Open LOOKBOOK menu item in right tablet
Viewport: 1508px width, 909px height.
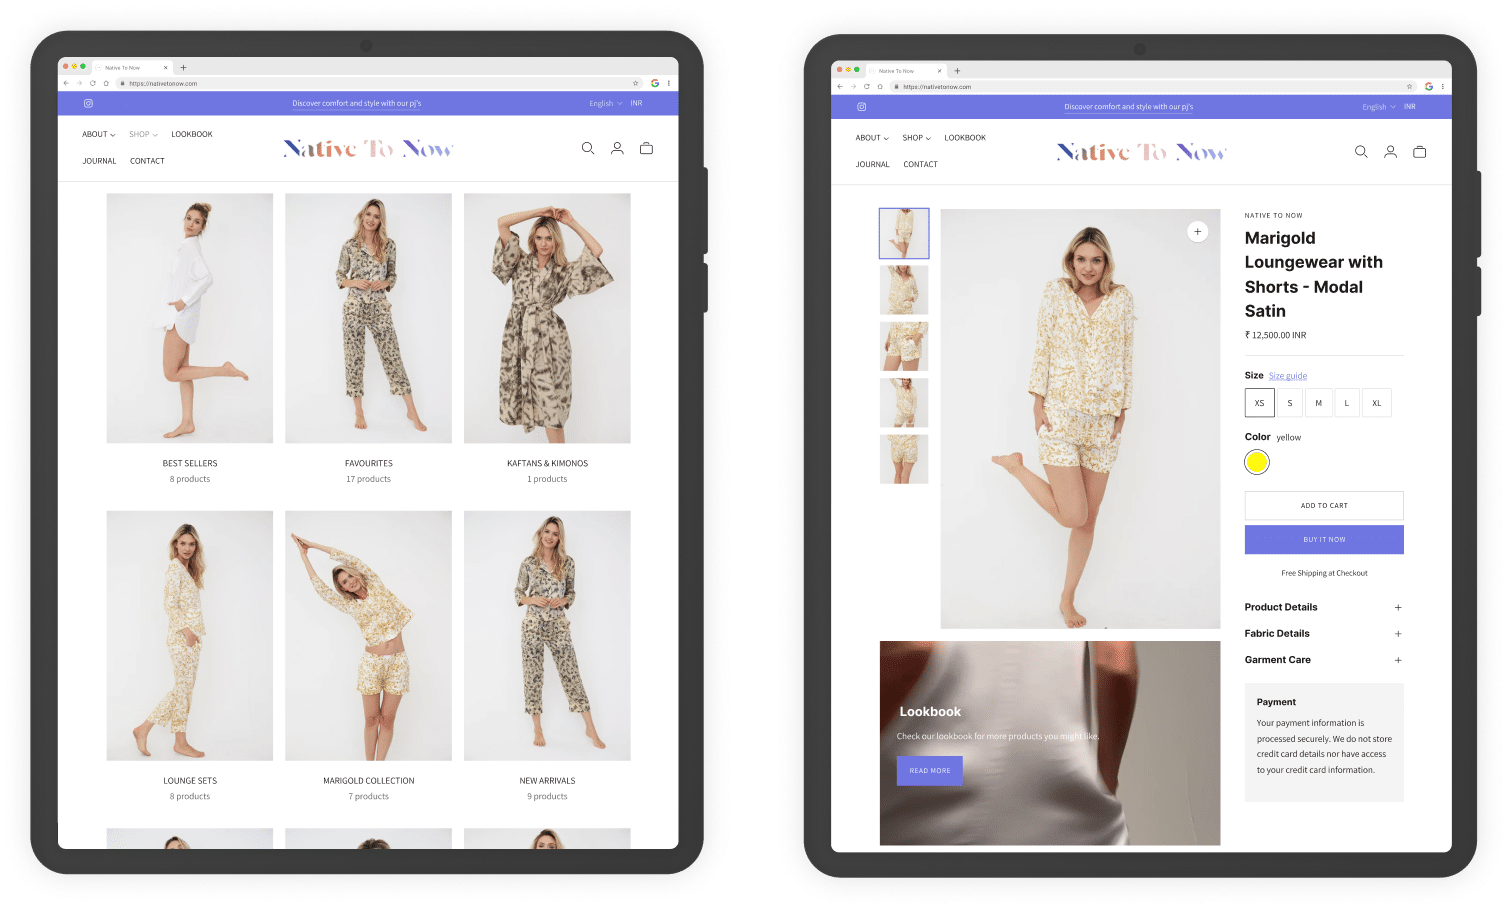point(965,138)
